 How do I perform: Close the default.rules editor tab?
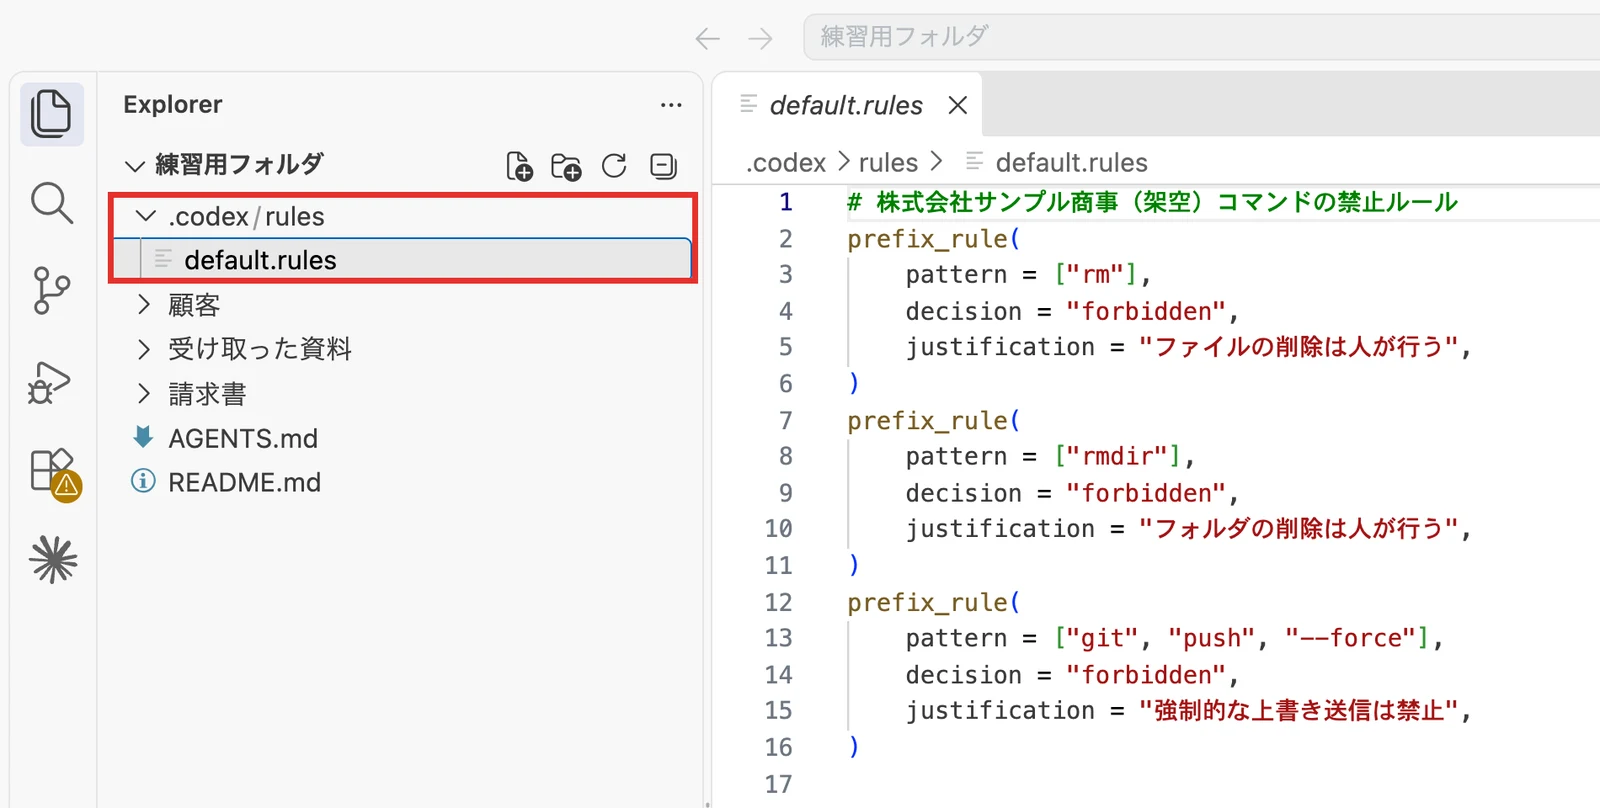958,105
